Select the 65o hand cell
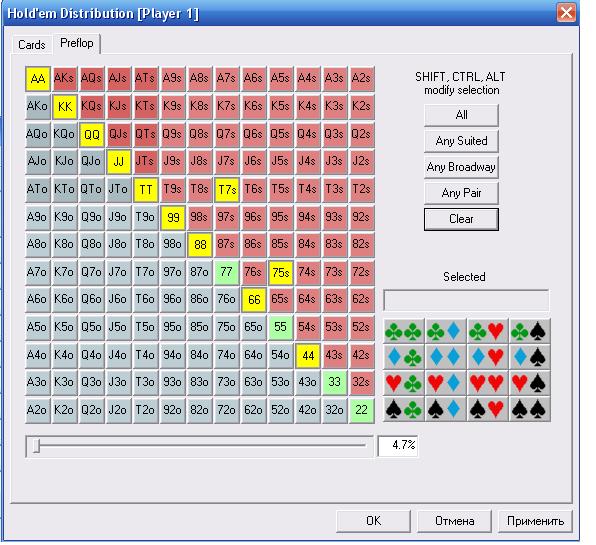 pyautogui.click(x=254, y=327)
